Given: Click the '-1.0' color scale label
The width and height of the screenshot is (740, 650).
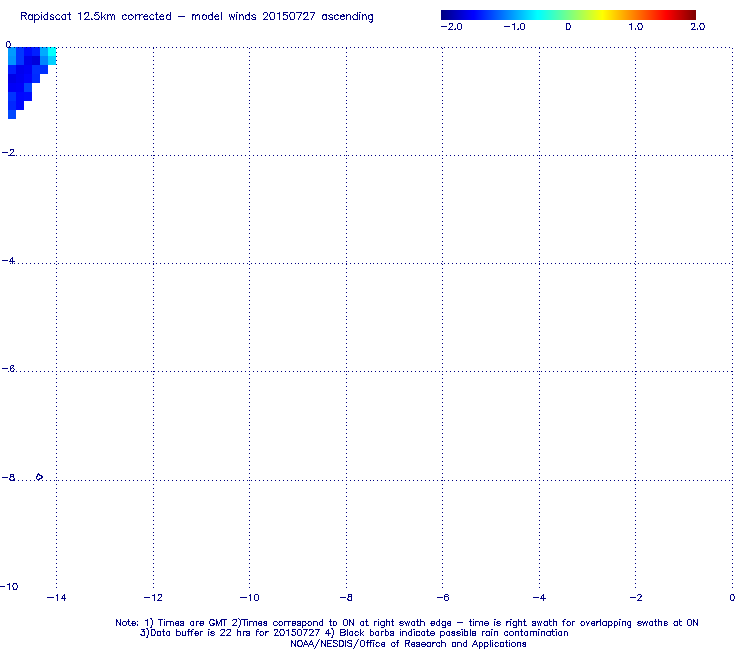Looking at the screenshot, I should pyautogui.click(x=514, y=27).
